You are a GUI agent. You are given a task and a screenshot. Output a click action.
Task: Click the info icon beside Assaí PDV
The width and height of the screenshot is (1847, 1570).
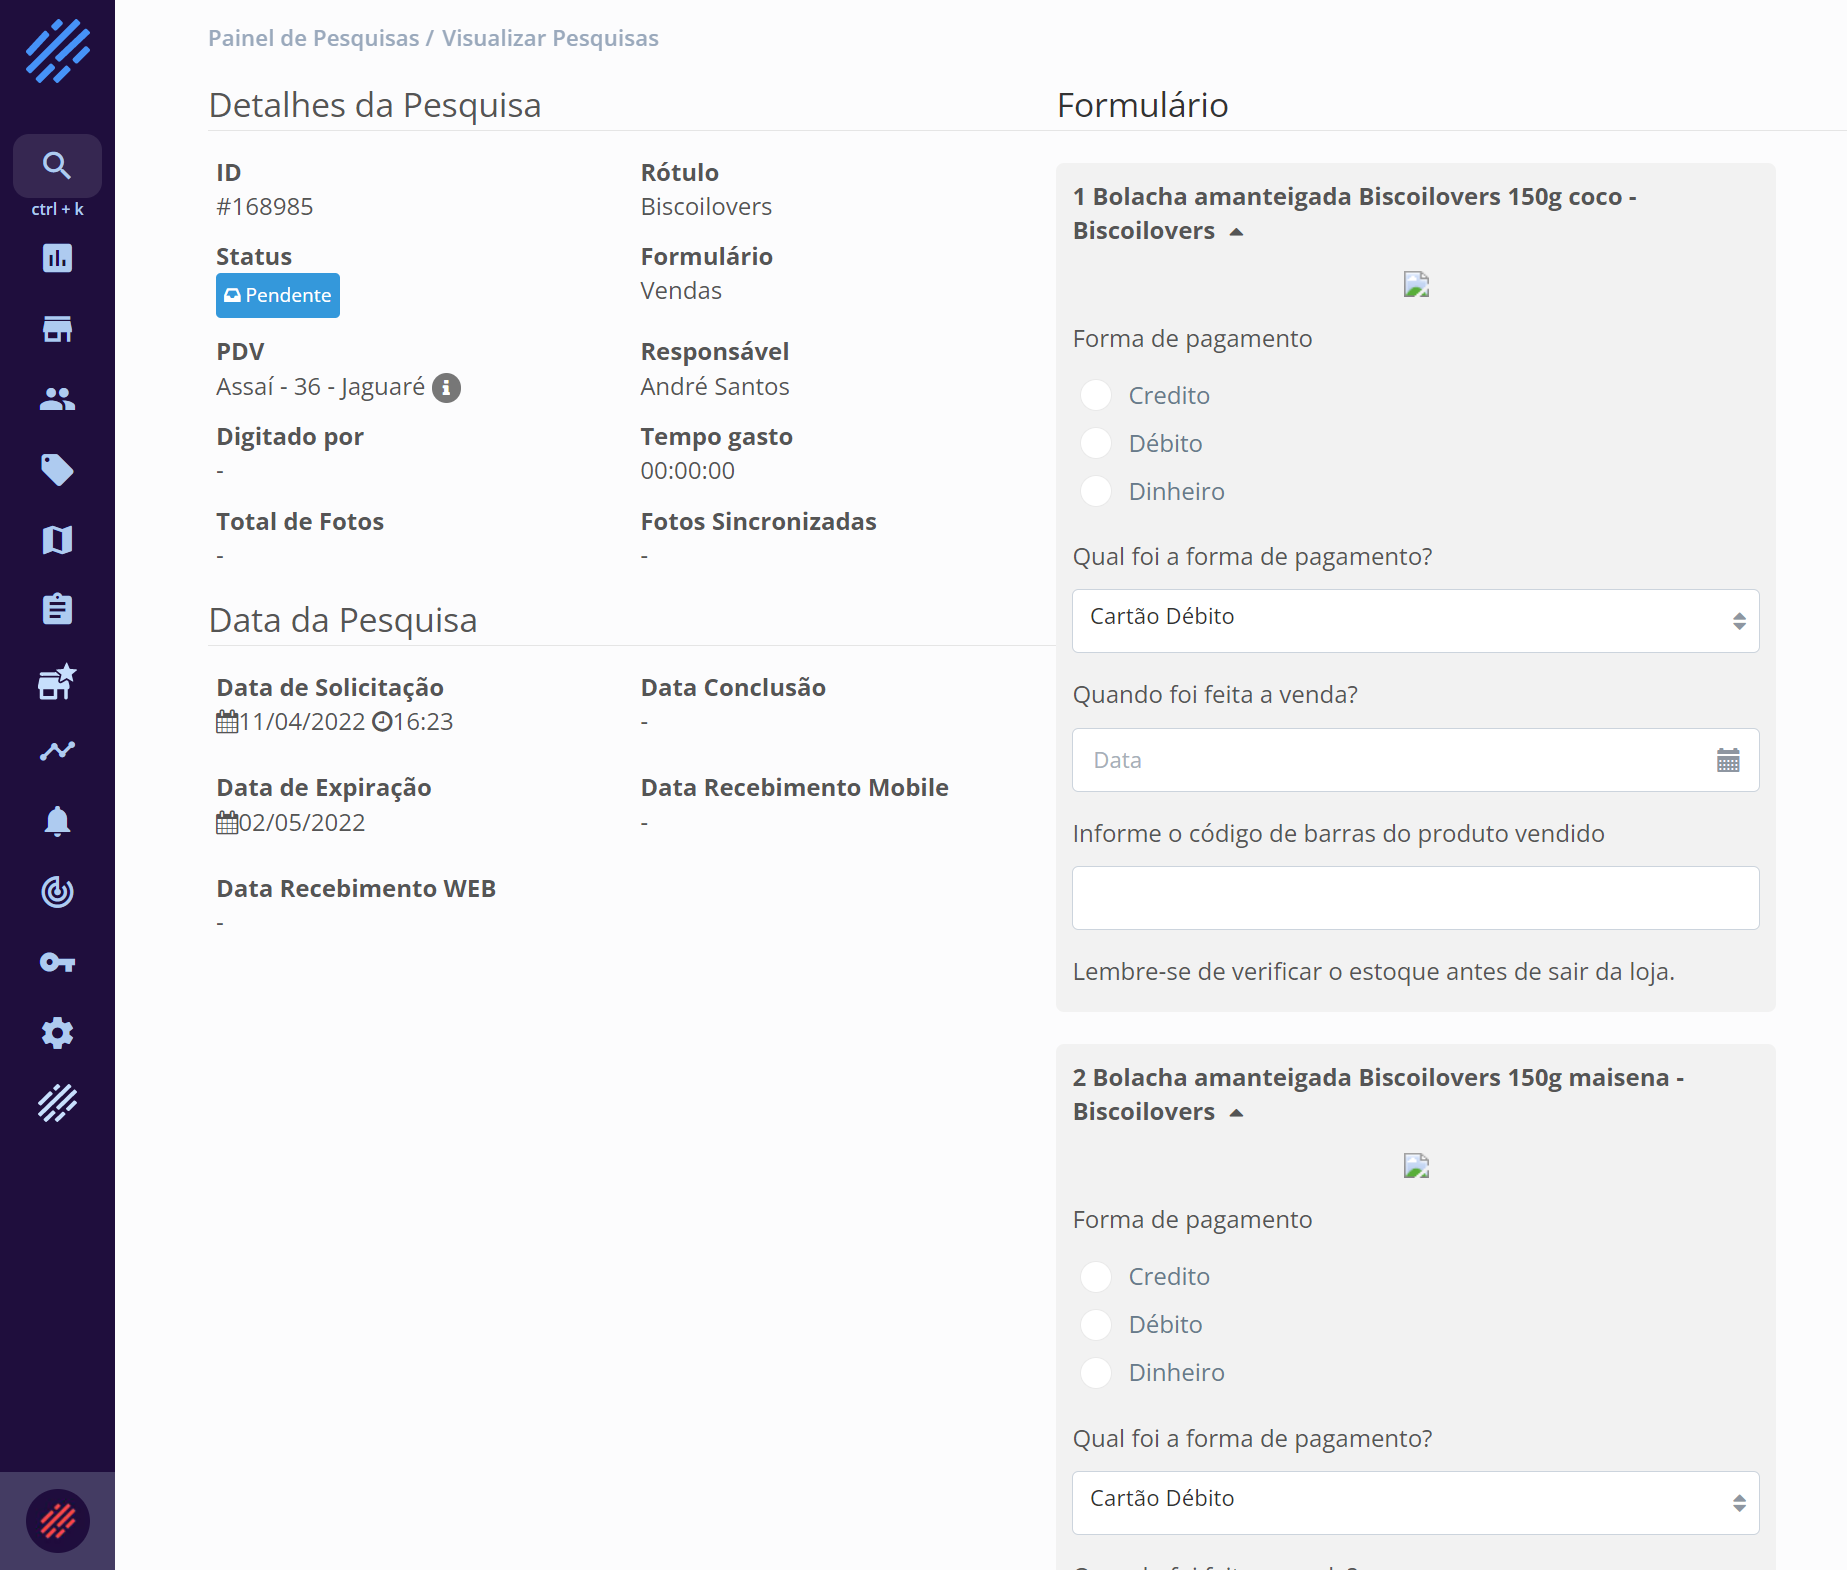coord(446,387)
